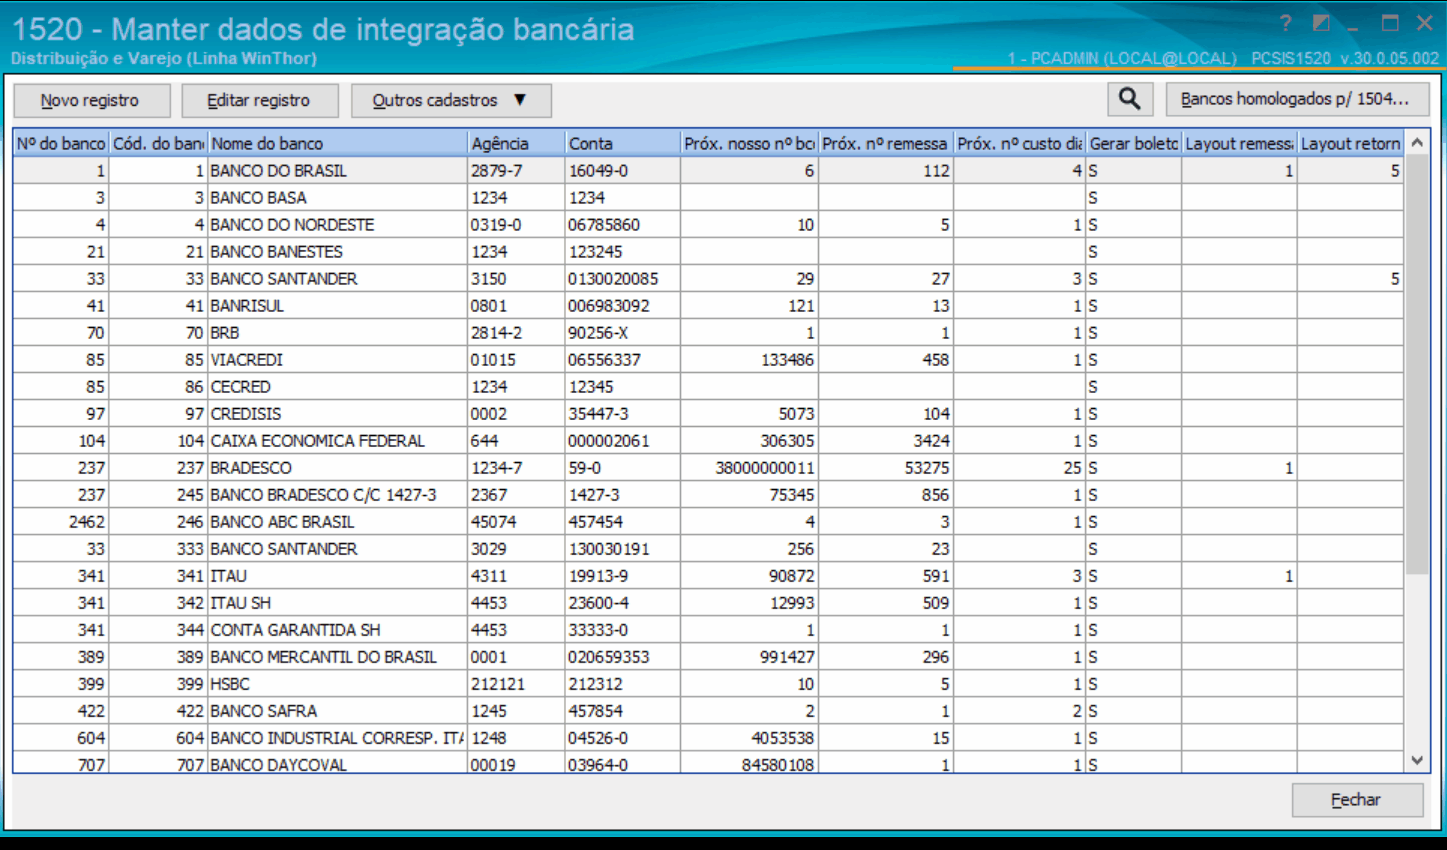This screenshot has width=1447, height=850.
Task: Select the BANCO BASA row
Action: [708, 197]
